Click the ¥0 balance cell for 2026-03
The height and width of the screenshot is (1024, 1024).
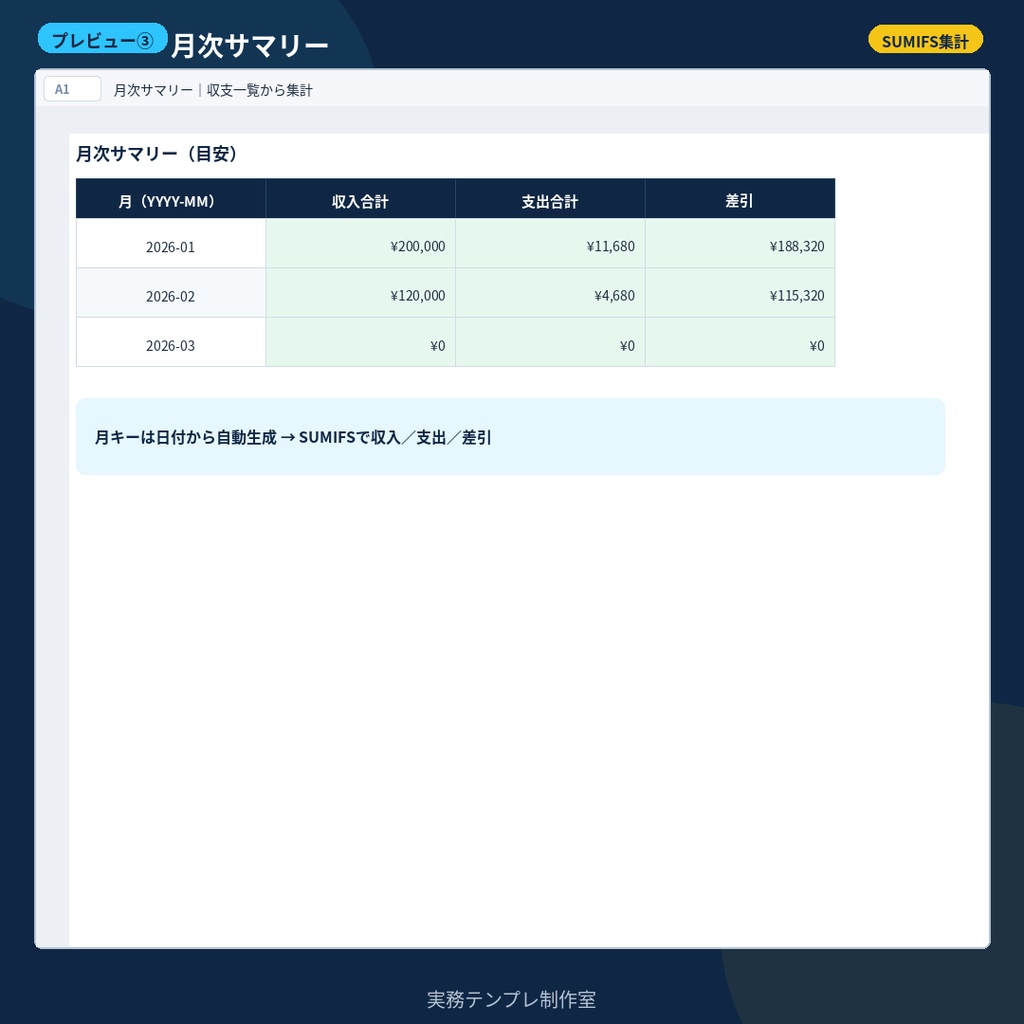tap(740, 342)
